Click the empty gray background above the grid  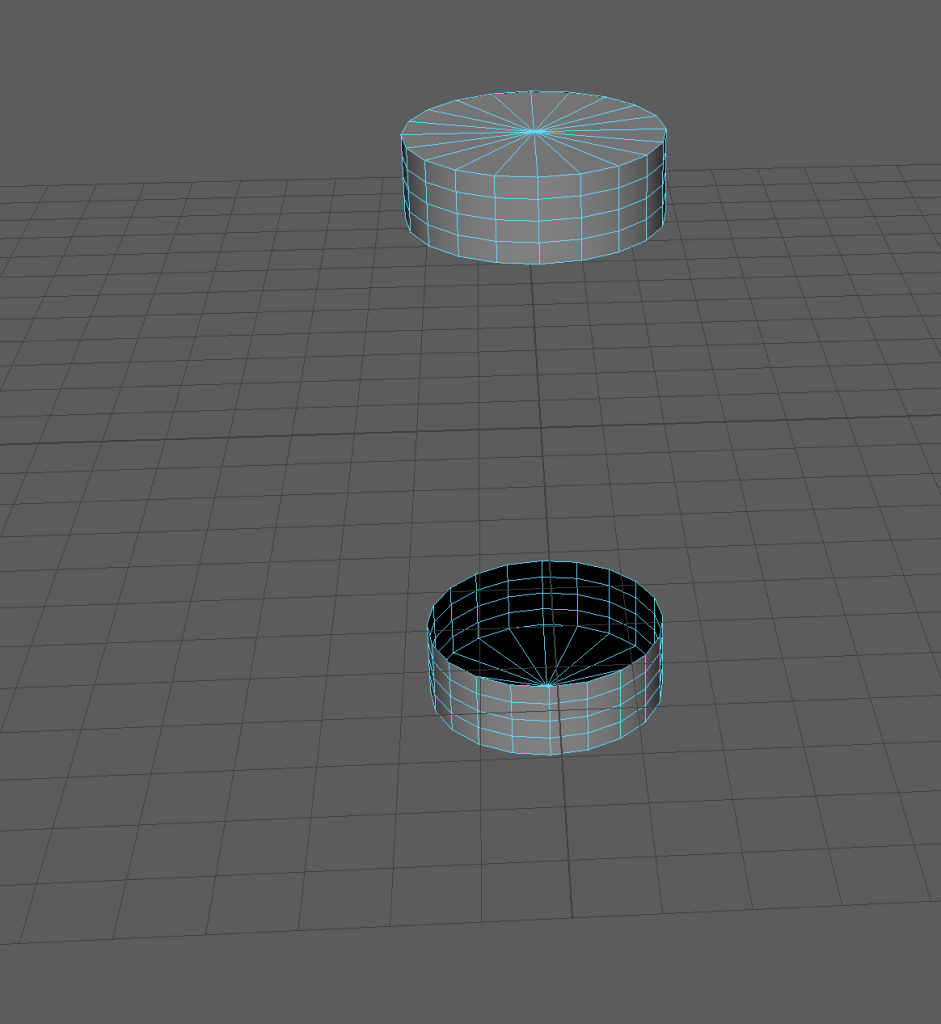point(200,80)
